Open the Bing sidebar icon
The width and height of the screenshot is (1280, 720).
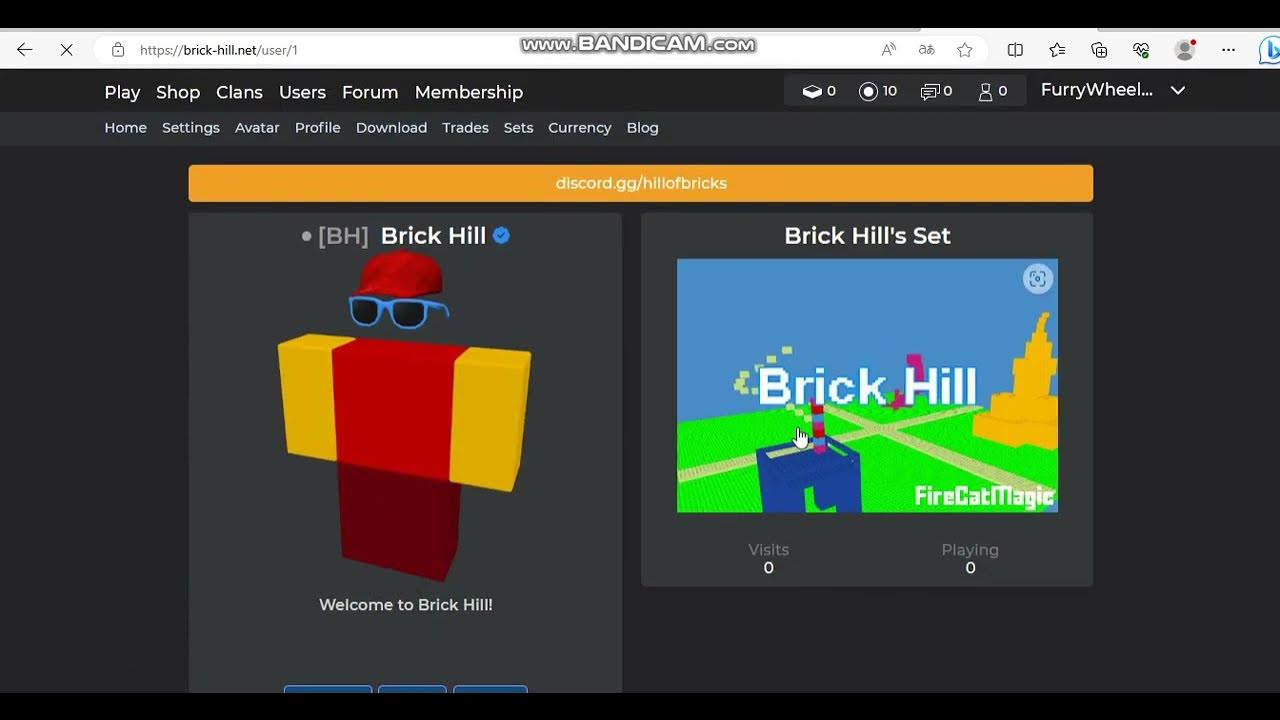[1270, 50]
